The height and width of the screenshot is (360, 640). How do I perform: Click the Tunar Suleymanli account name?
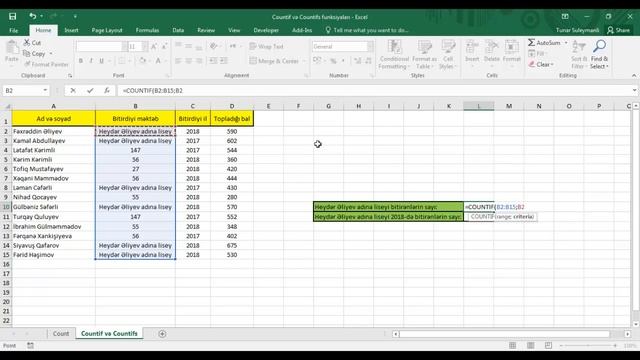coord(577,30)
